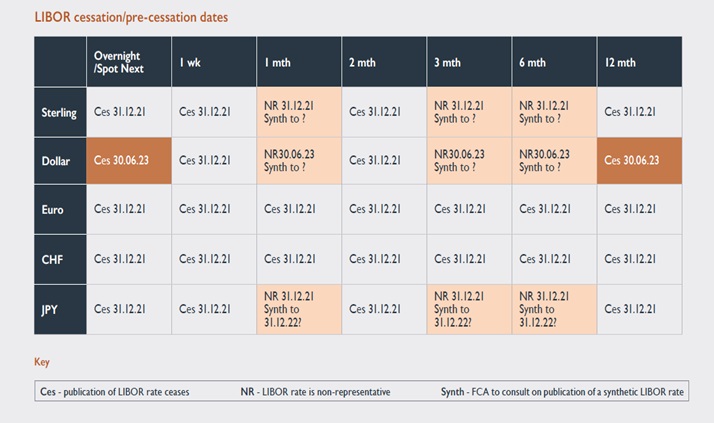Select the 1 mth column header

tap(278, 62)
